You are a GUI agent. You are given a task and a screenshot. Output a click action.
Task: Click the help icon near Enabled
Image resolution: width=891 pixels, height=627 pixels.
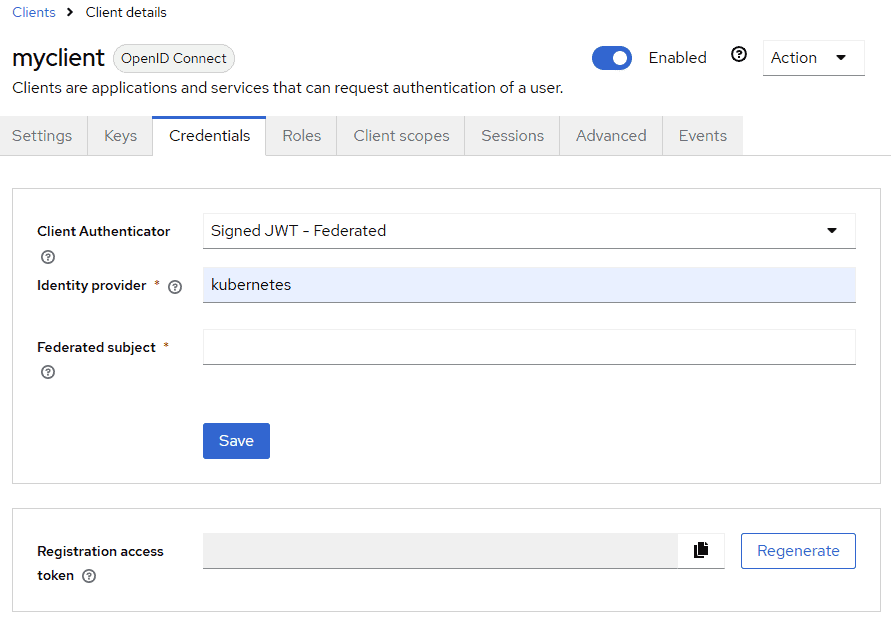click(739, 55)
